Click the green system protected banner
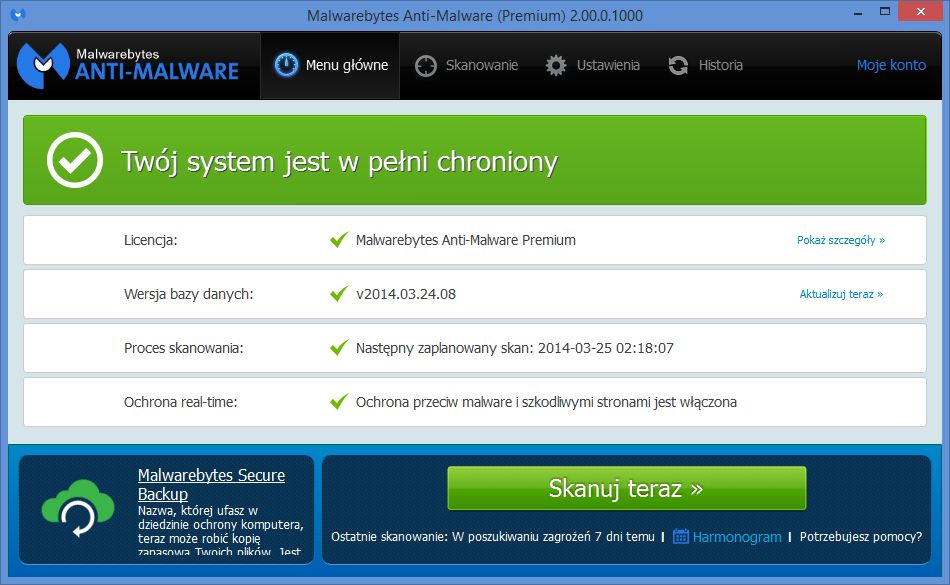 474,160
